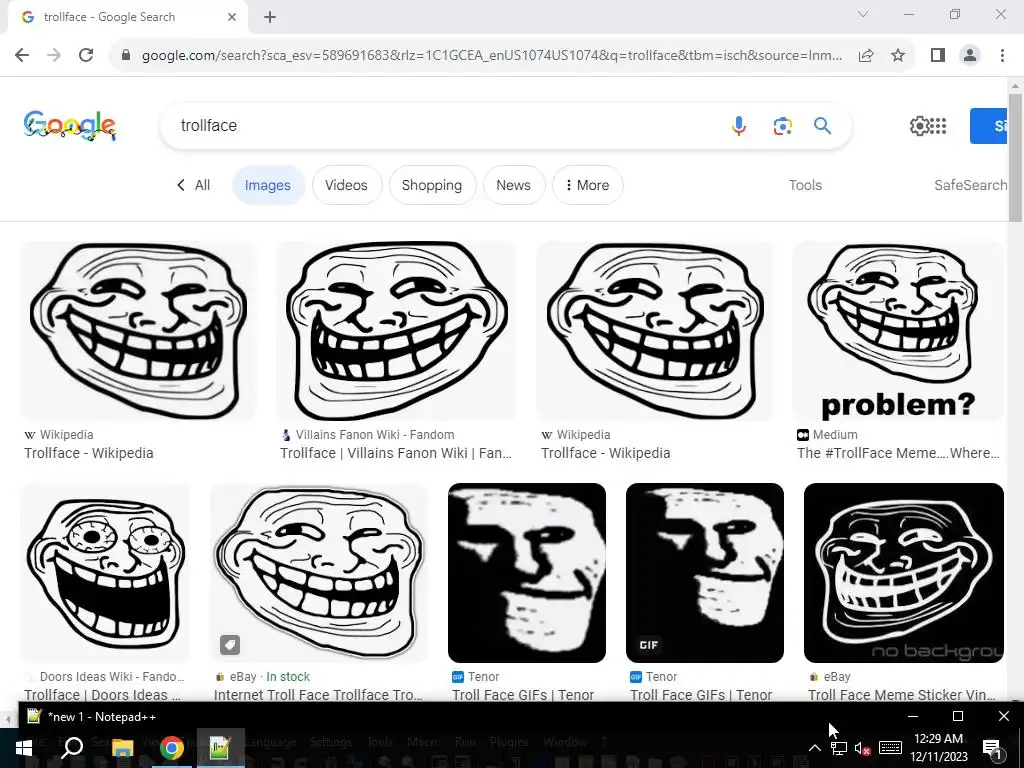Open Windows taskbar search
This screenshot has width=1024, height=768.
(72, 748)
